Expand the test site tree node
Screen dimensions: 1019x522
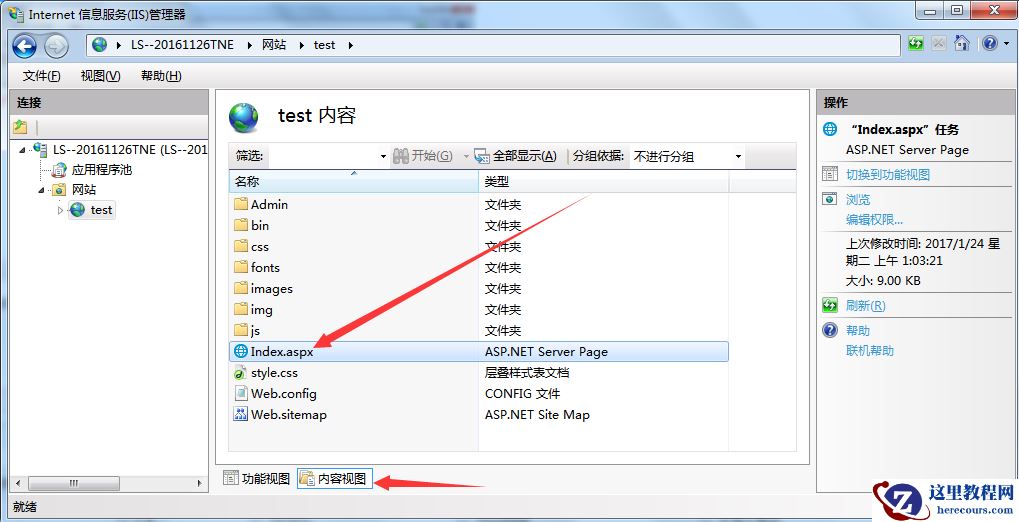coord(60,211)
